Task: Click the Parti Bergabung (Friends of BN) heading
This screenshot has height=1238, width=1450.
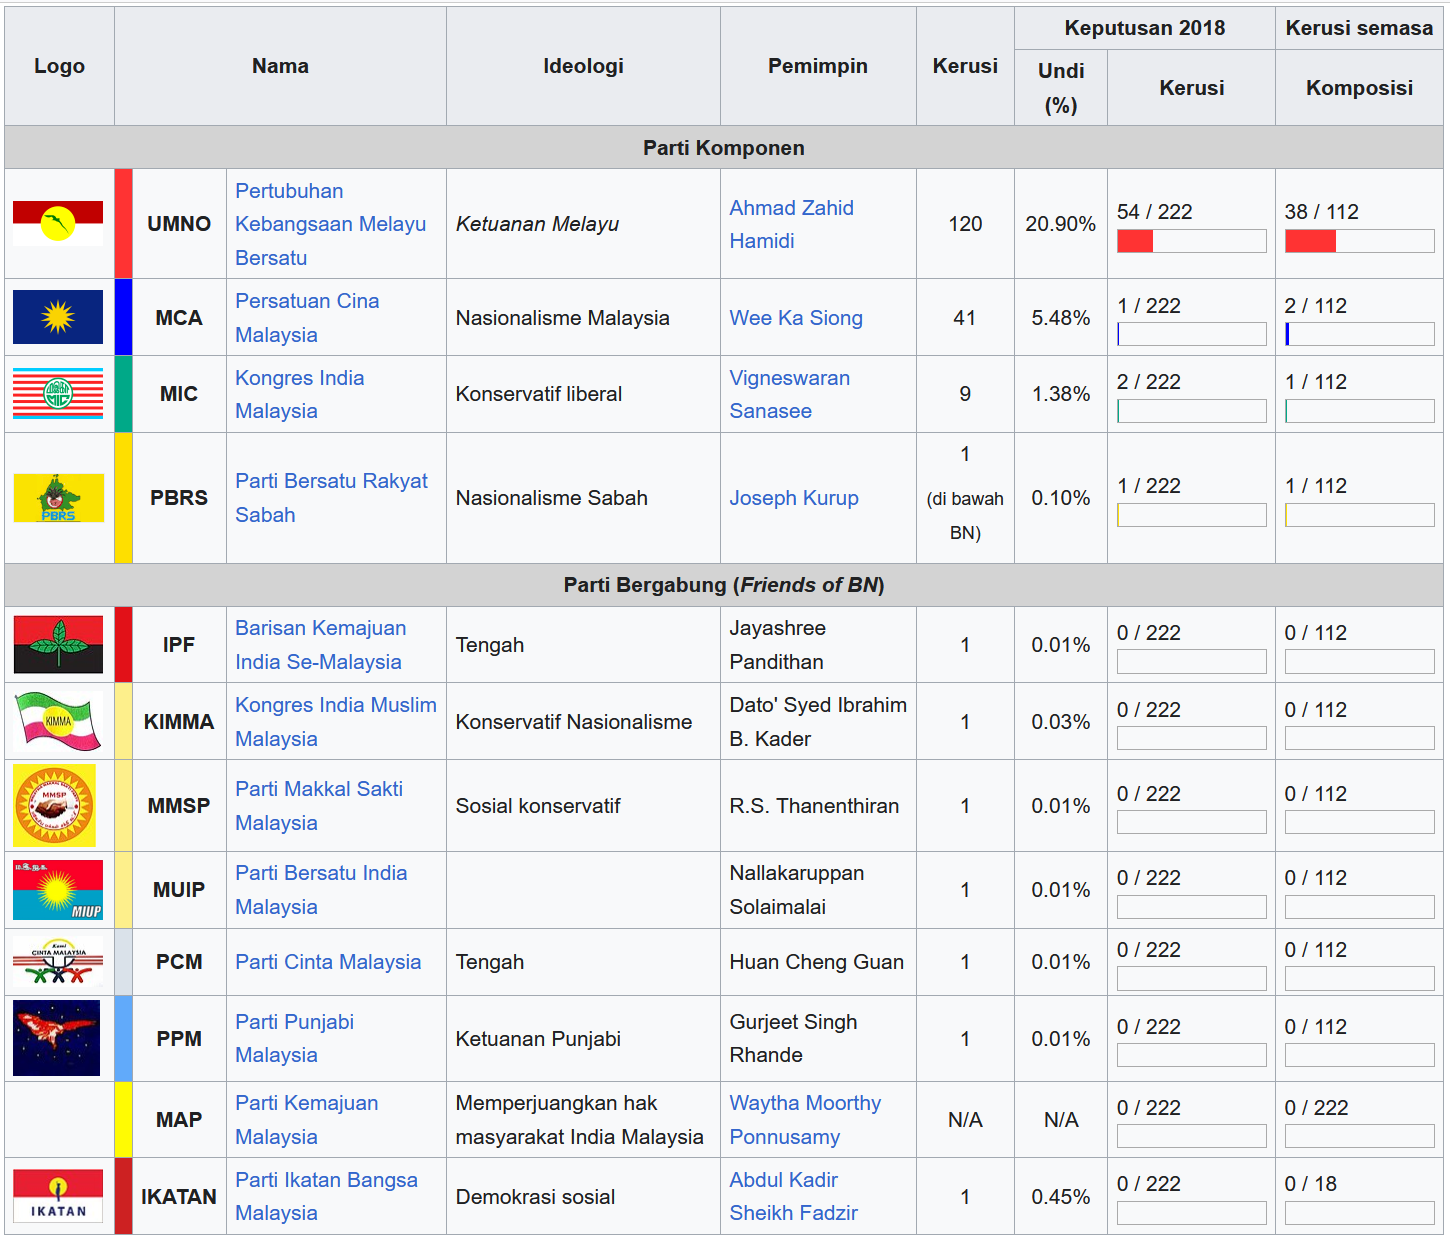Action: (x=724, y=585)
